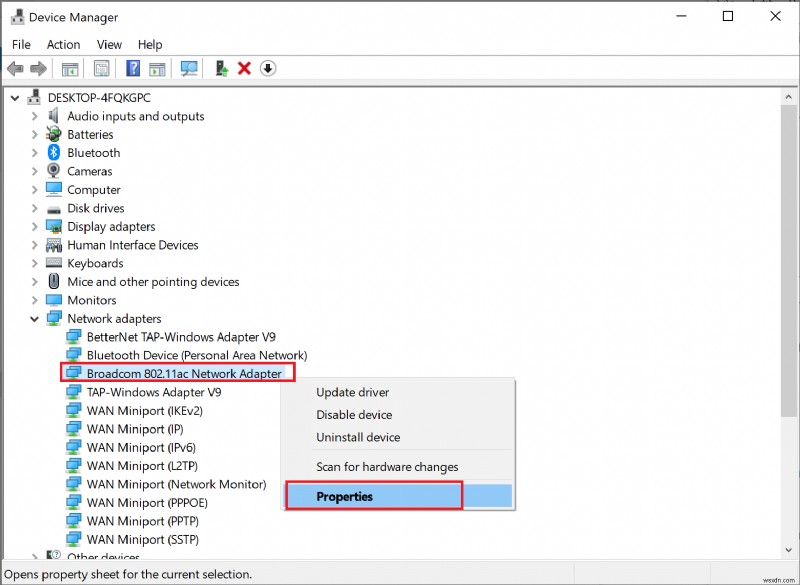Click the BetterNet TAP-Windows adapter icon

73,337
